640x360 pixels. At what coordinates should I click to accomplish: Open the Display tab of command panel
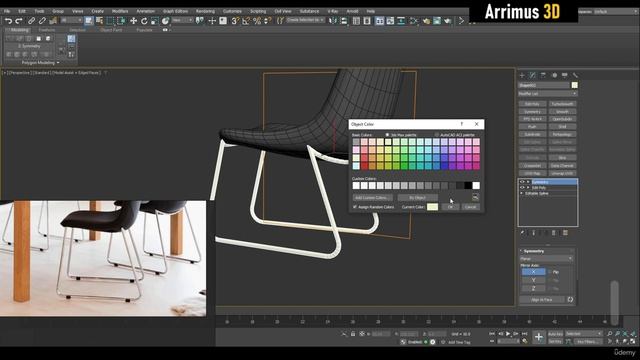[x=564, y=75]
